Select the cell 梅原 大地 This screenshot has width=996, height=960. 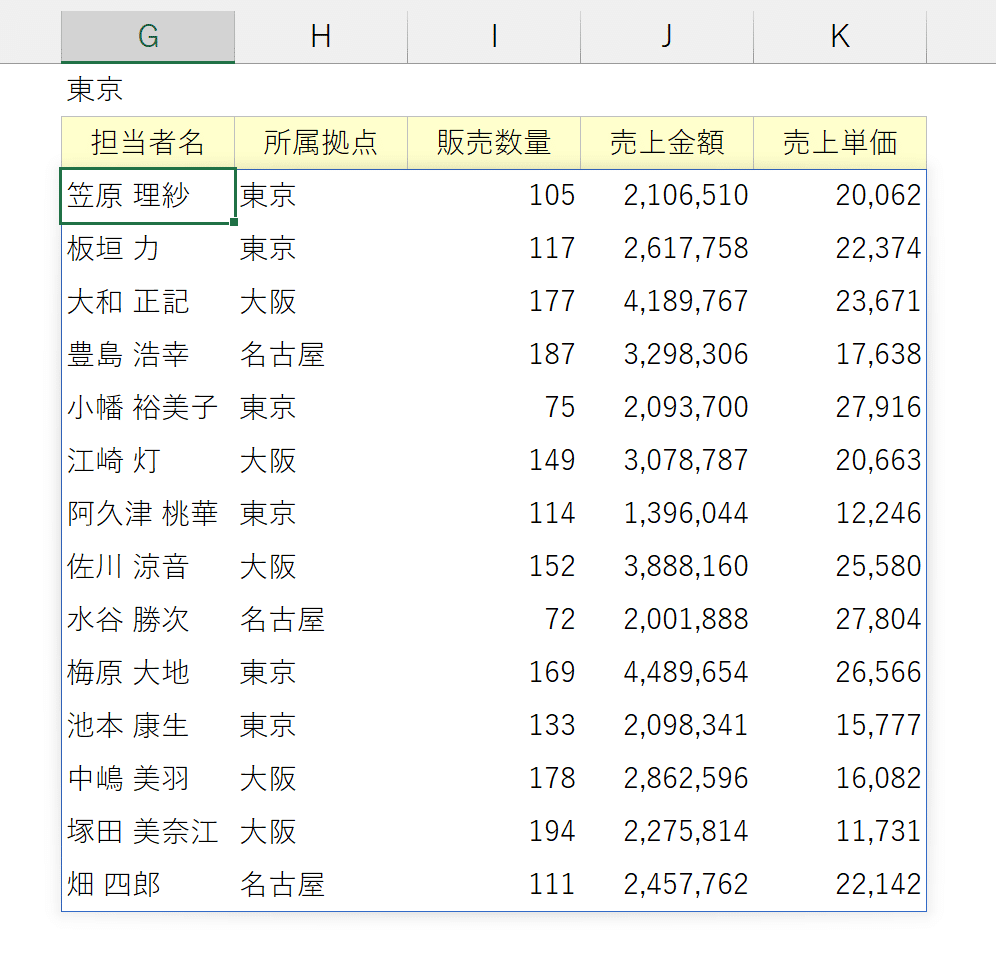[x=148, y=672]
